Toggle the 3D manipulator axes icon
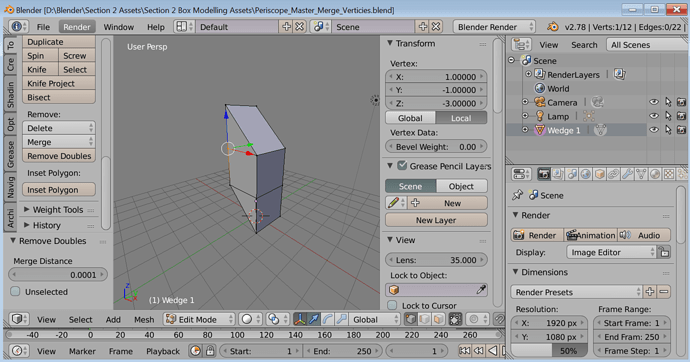The width and height of the screenshot is (690, 362). pyautogui.click(x=300, y=319)
